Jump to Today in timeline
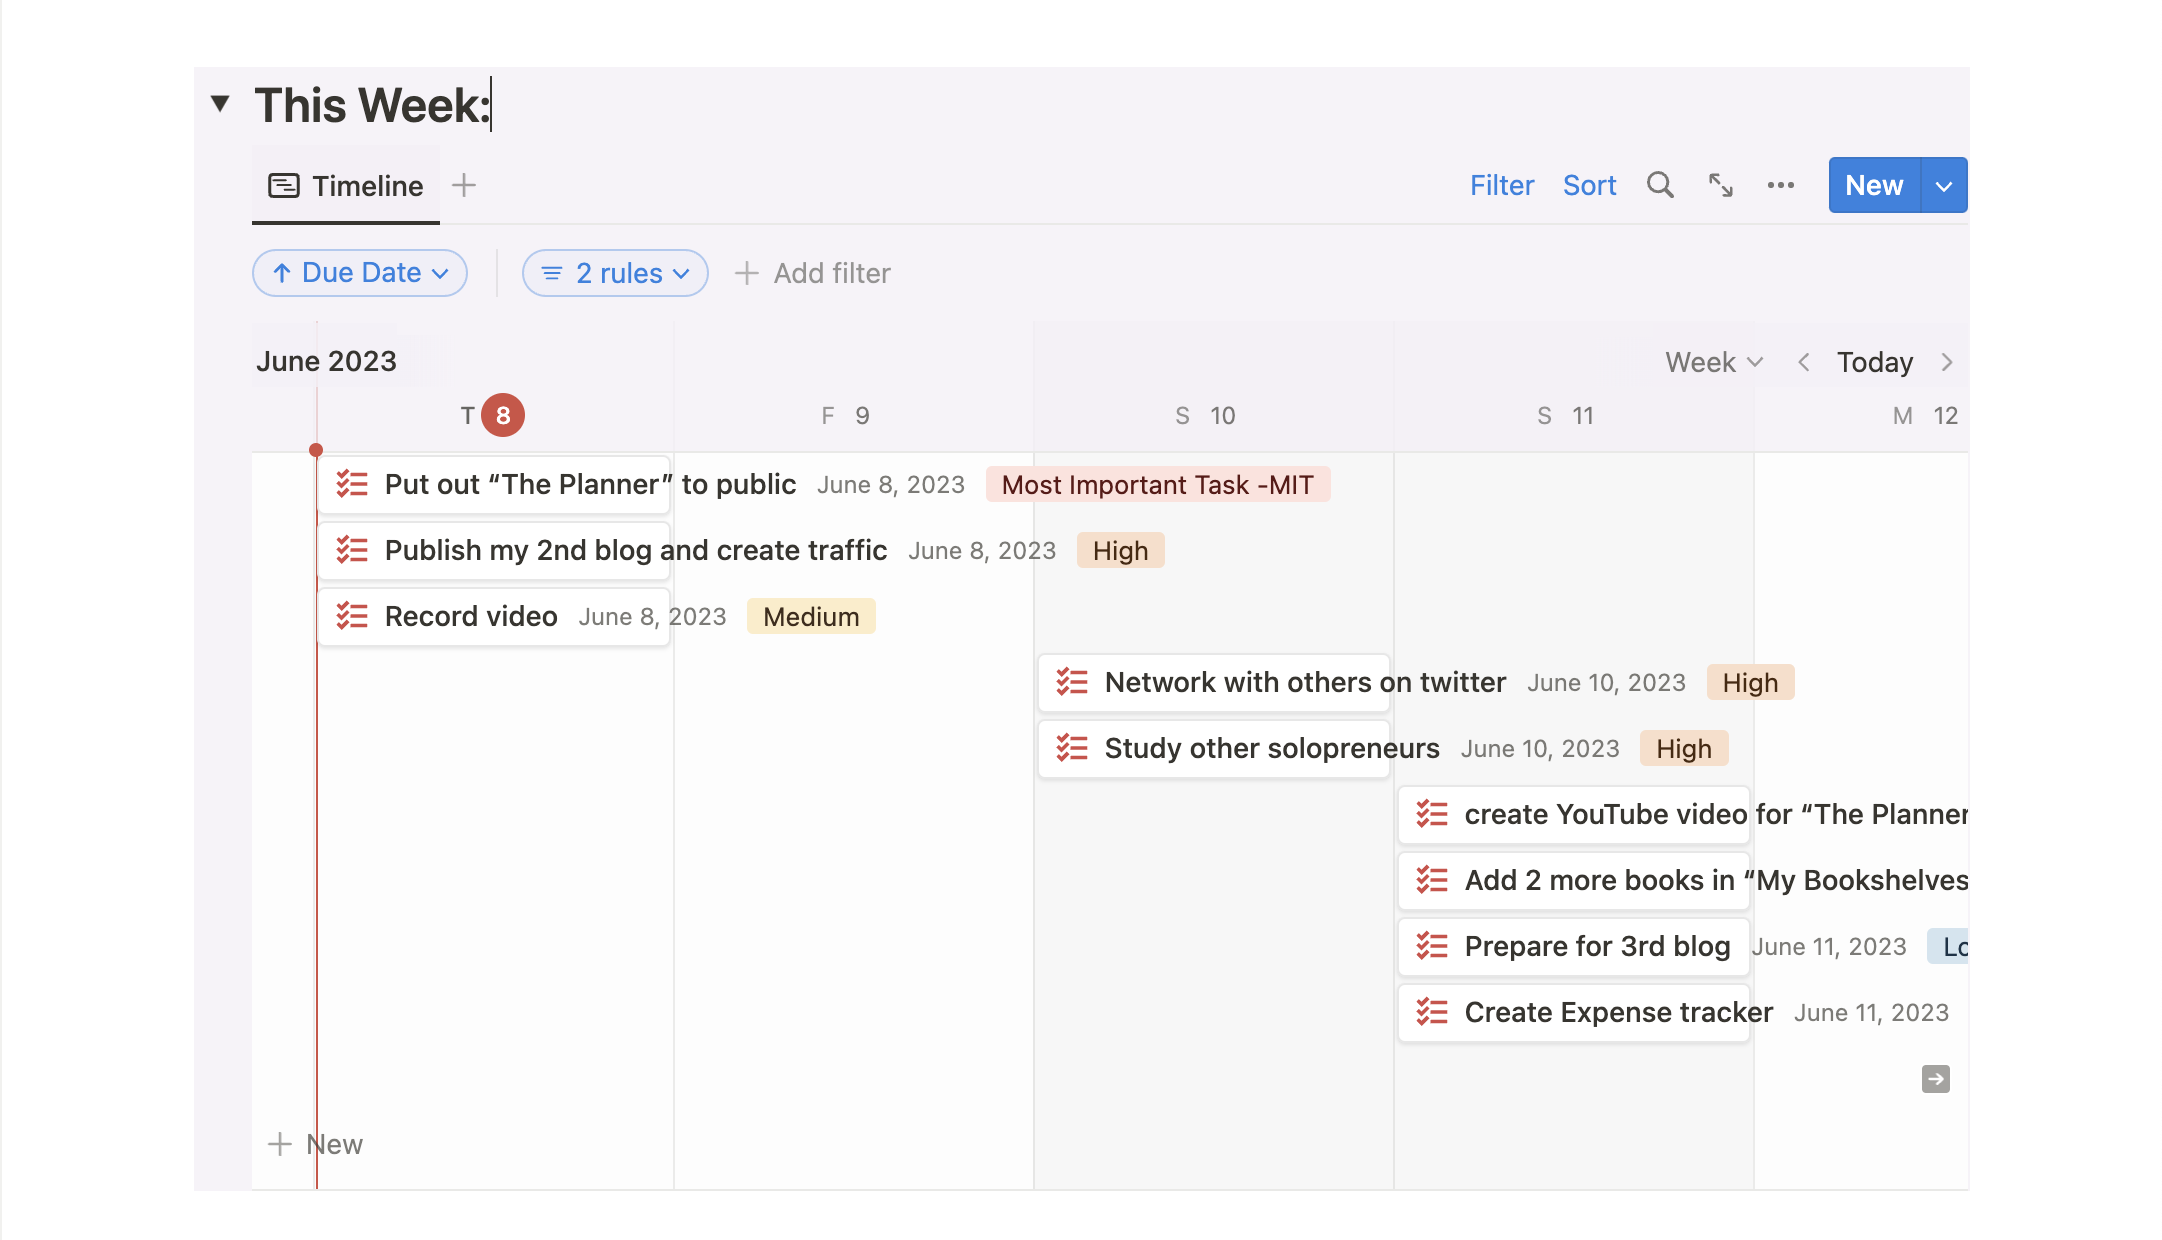Screen dimensions: 2162x1240 pyautogui.click(x=1875, y=362)
